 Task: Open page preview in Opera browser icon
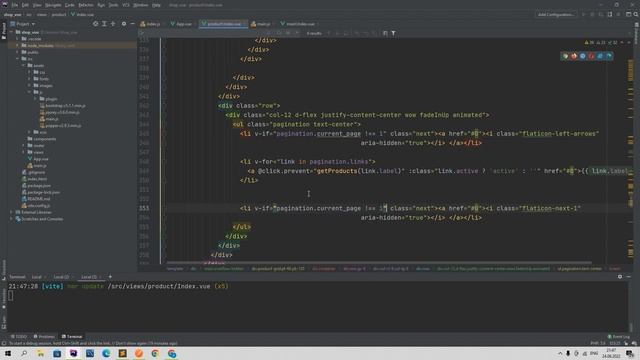click(591, 56)
